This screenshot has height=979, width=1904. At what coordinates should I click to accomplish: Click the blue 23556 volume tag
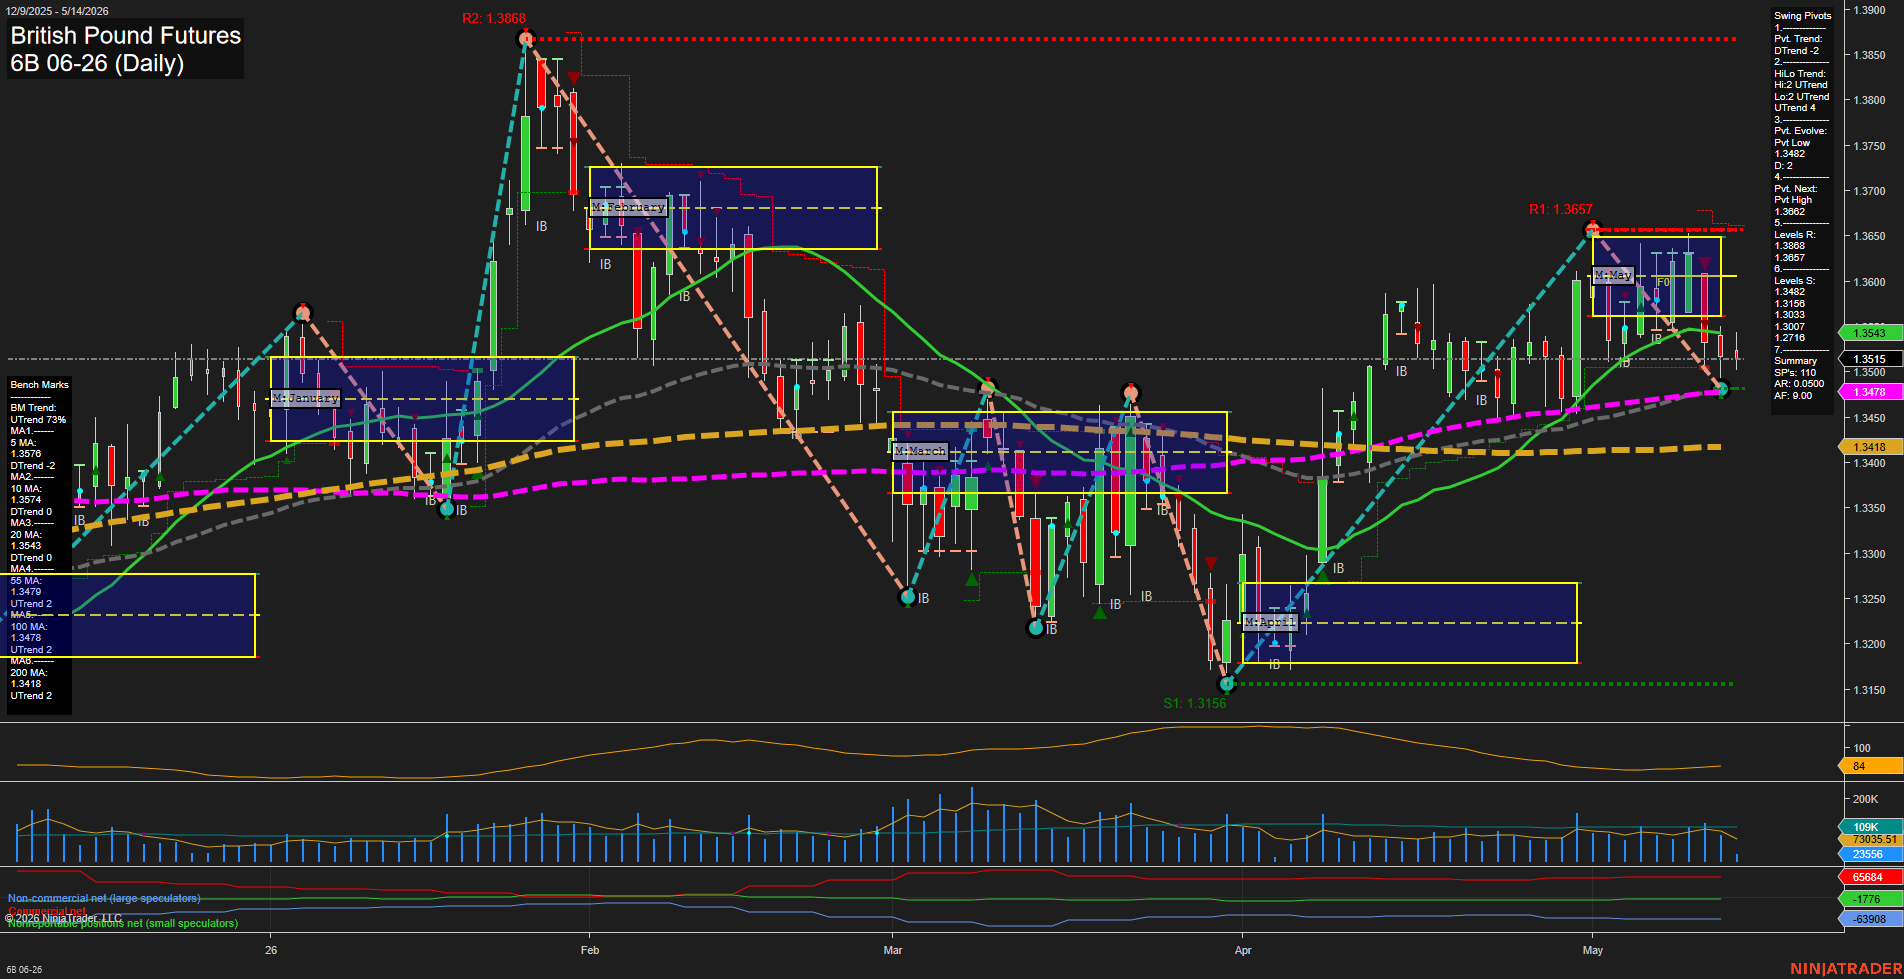(1870, 854)
